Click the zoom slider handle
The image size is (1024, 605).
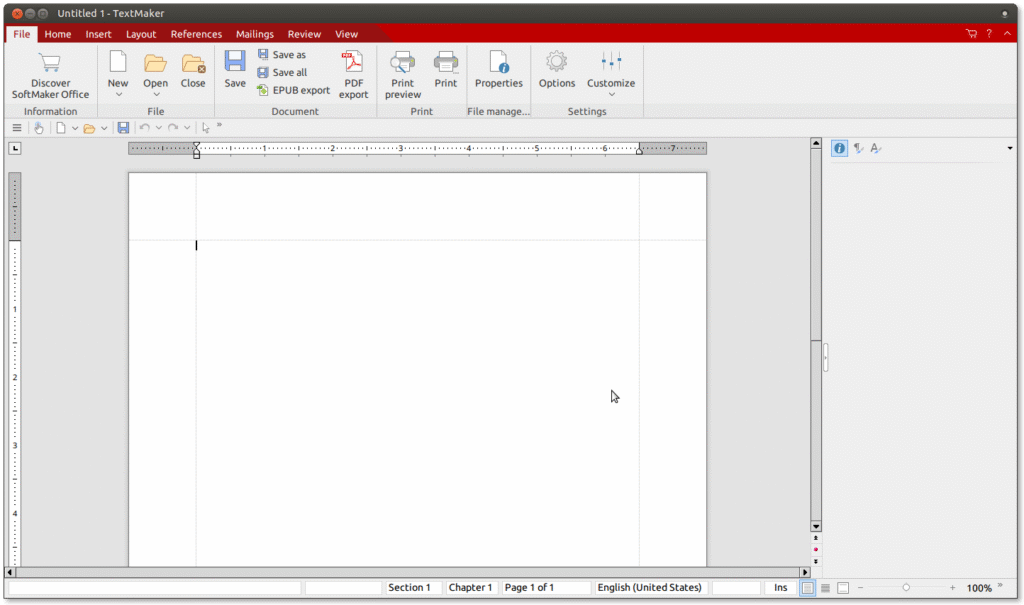[x=906, y=588]
